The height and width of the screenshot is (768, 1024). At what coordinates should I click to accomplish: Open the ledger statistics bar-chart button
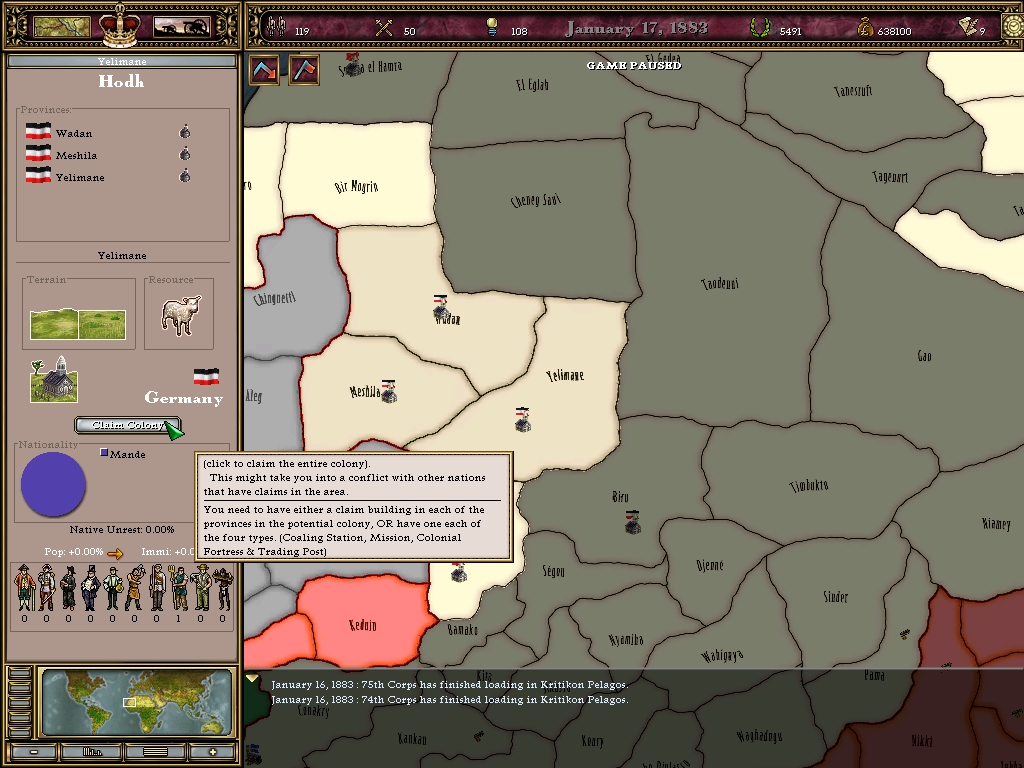(x=93, y=752)
